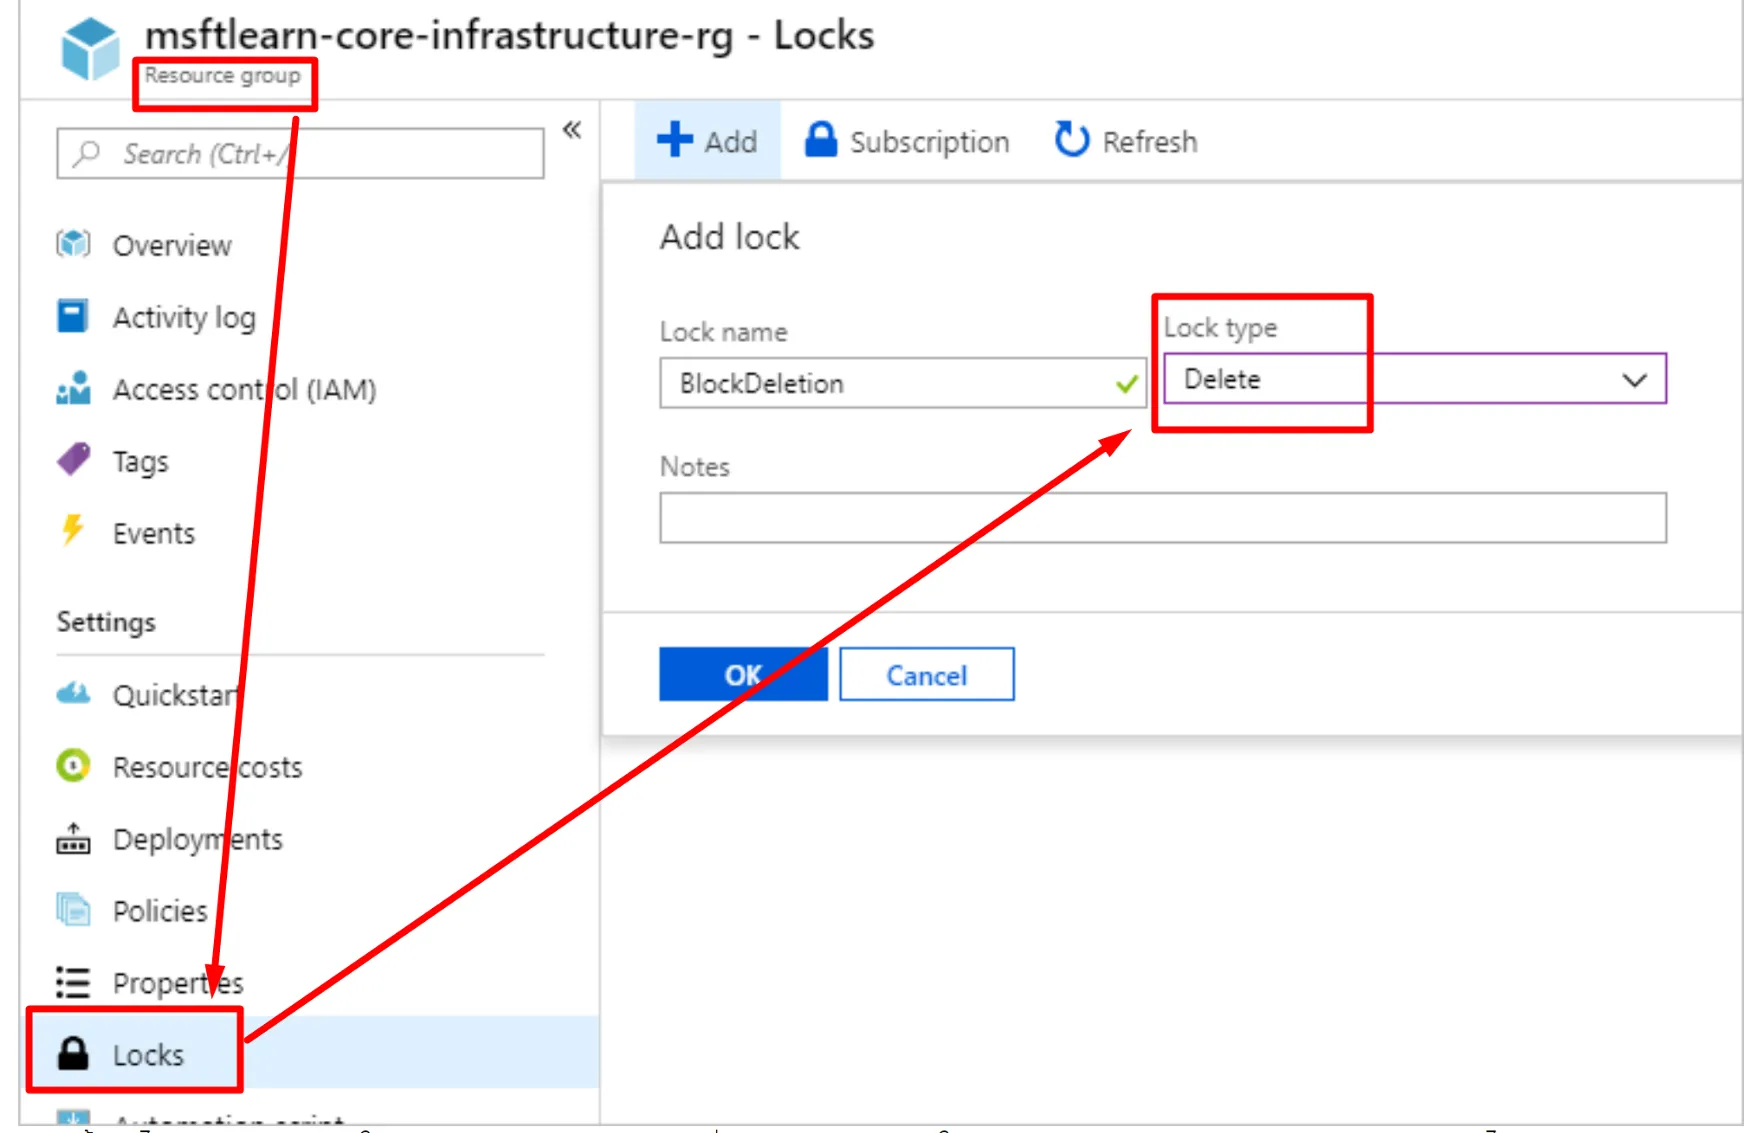Click the Deployments icon
1750x1133 pixels.
(x=73, y=838)
